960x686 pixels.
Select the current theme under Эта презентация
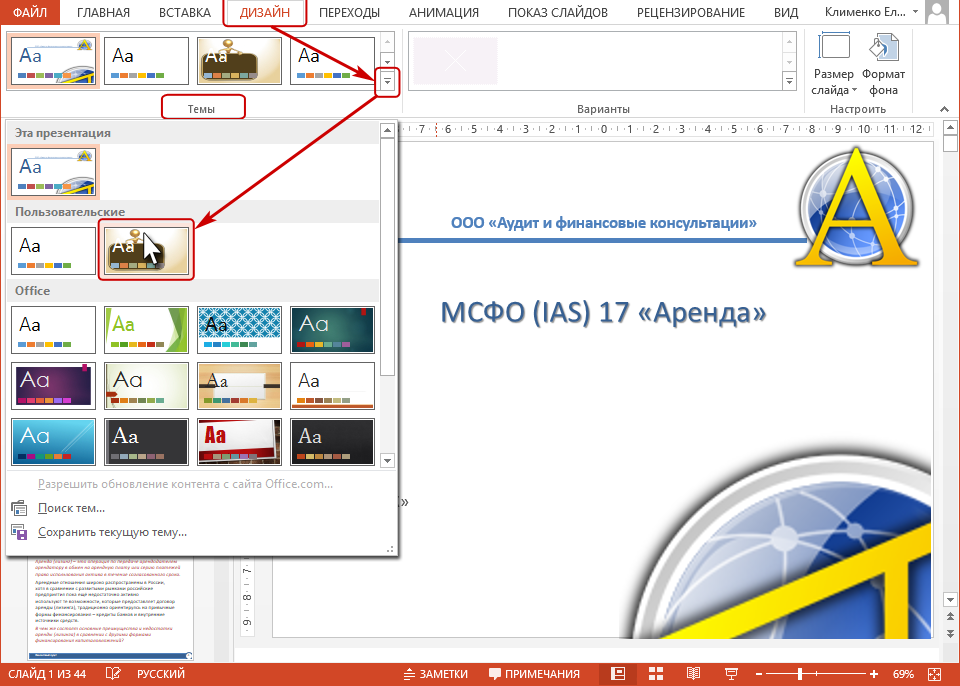tap(53, 173)
